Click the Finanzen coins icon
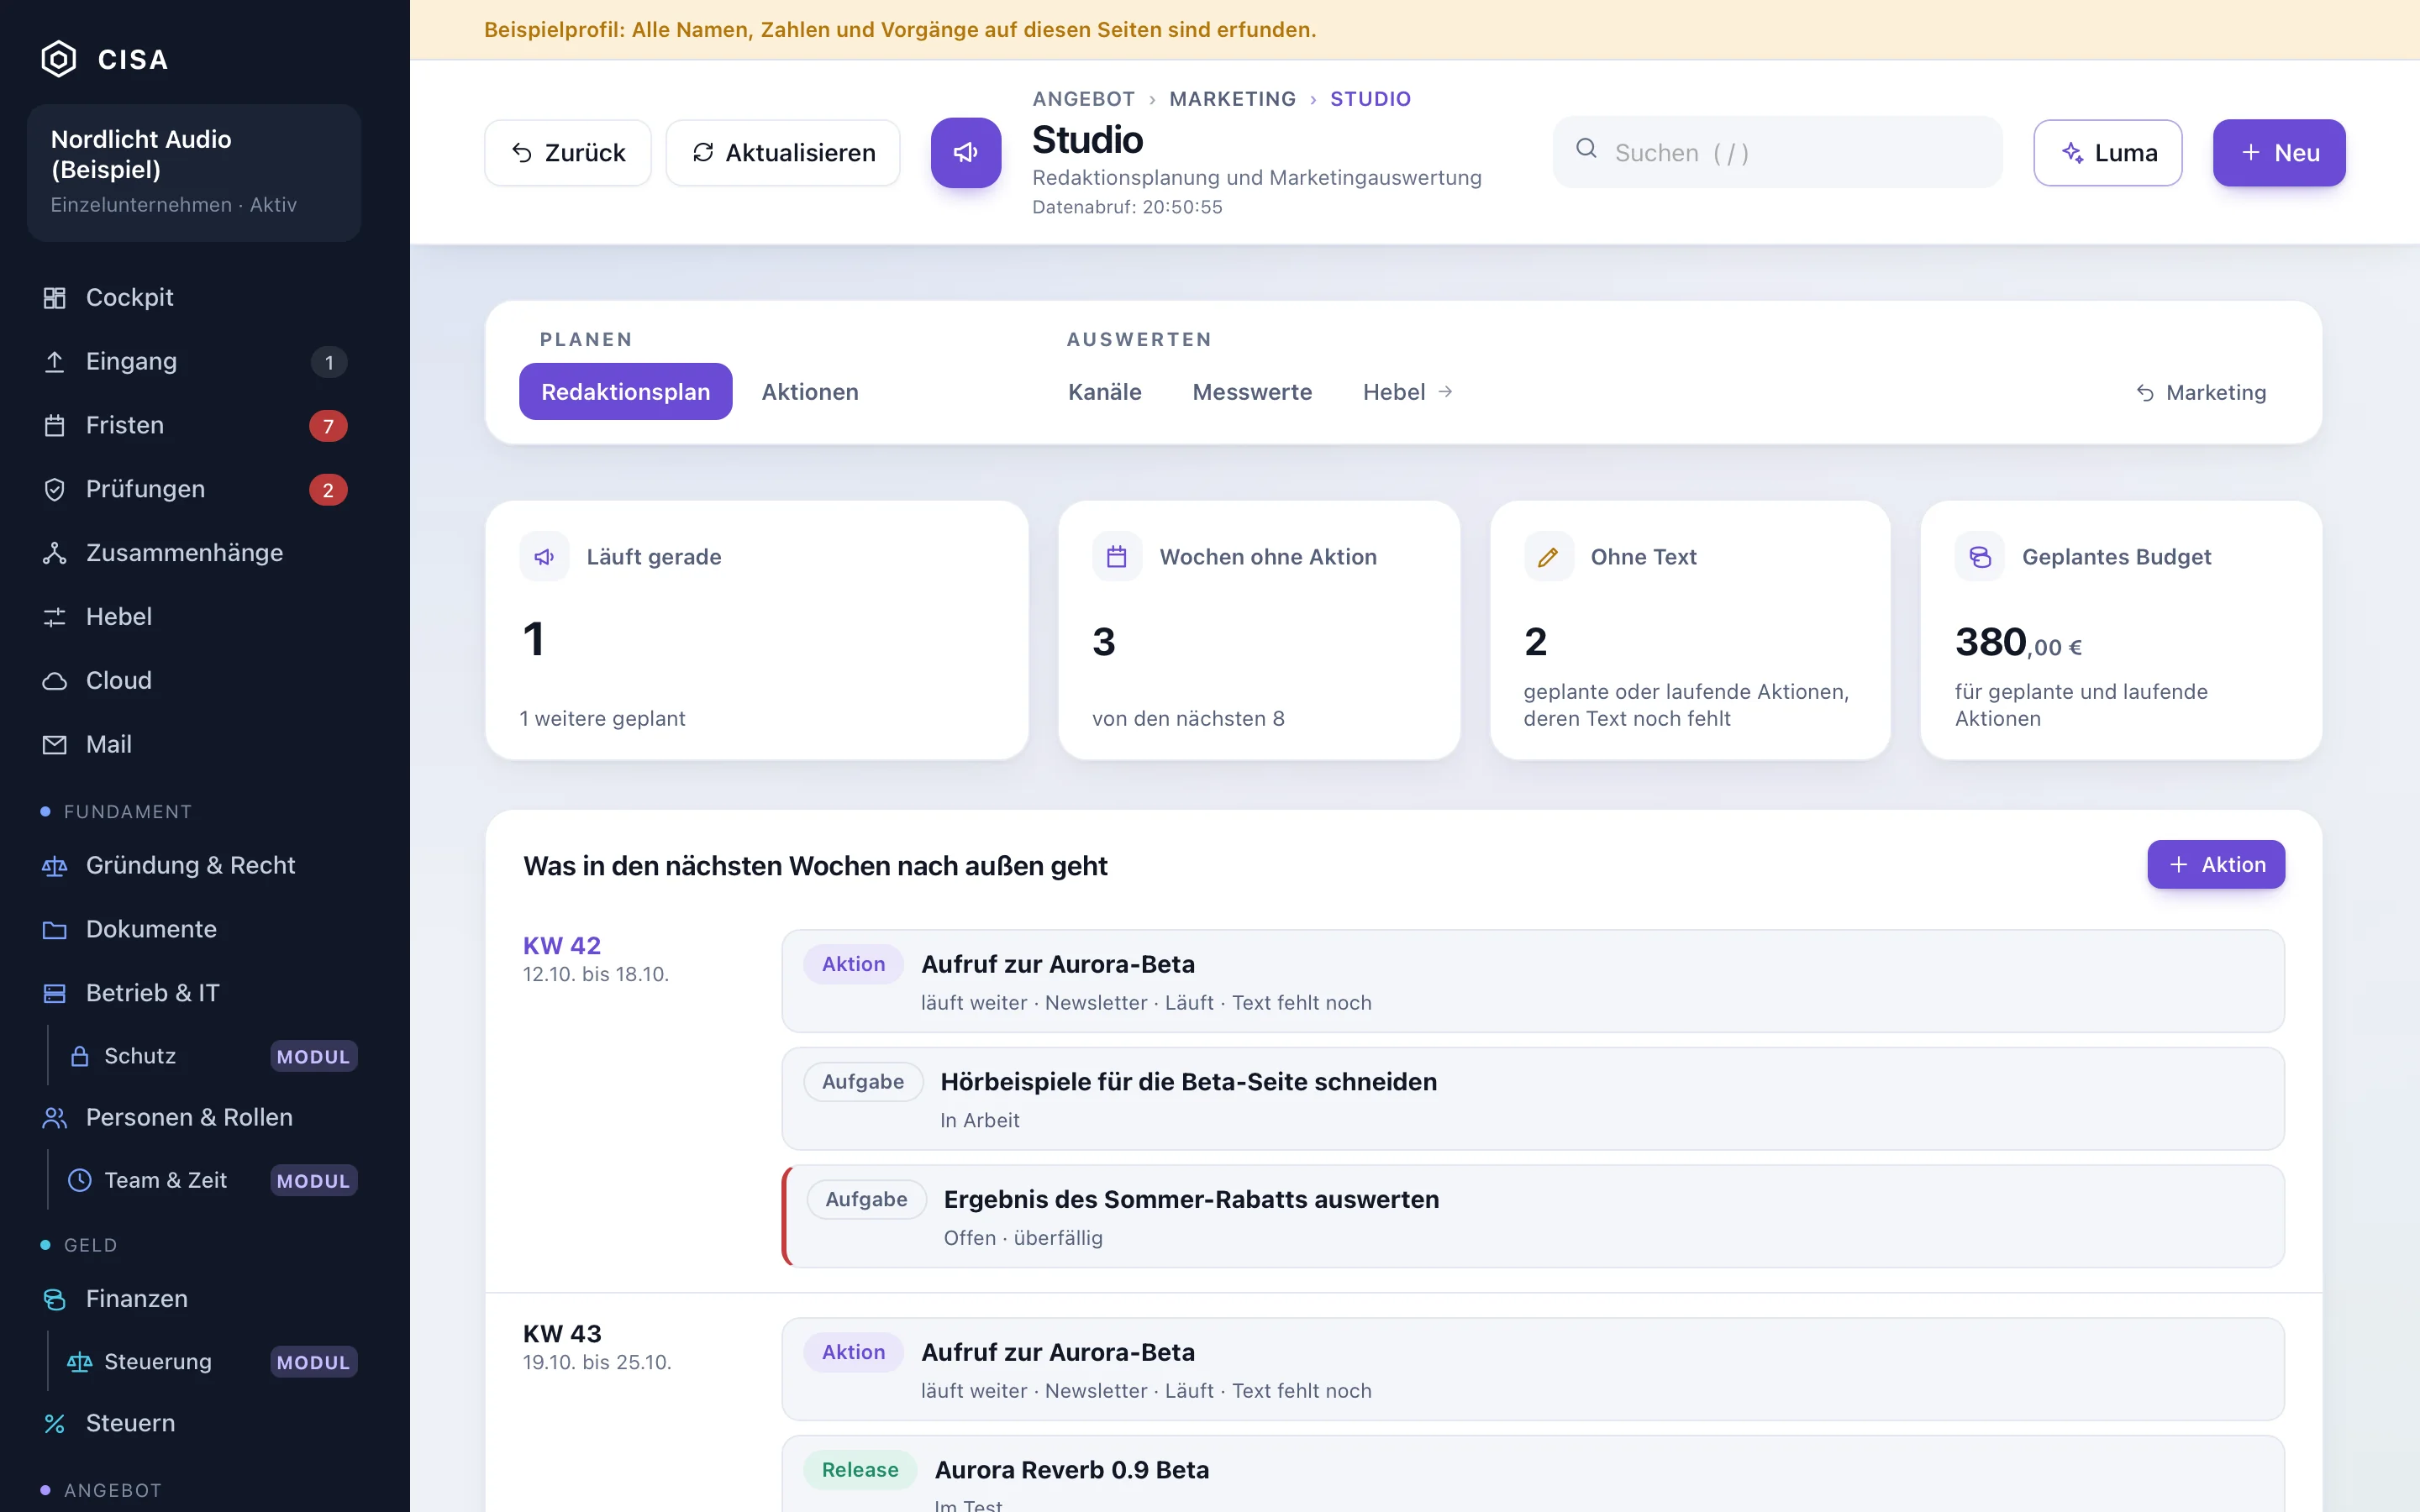Viewport: 2420px width, 1512px height. 55,1299
